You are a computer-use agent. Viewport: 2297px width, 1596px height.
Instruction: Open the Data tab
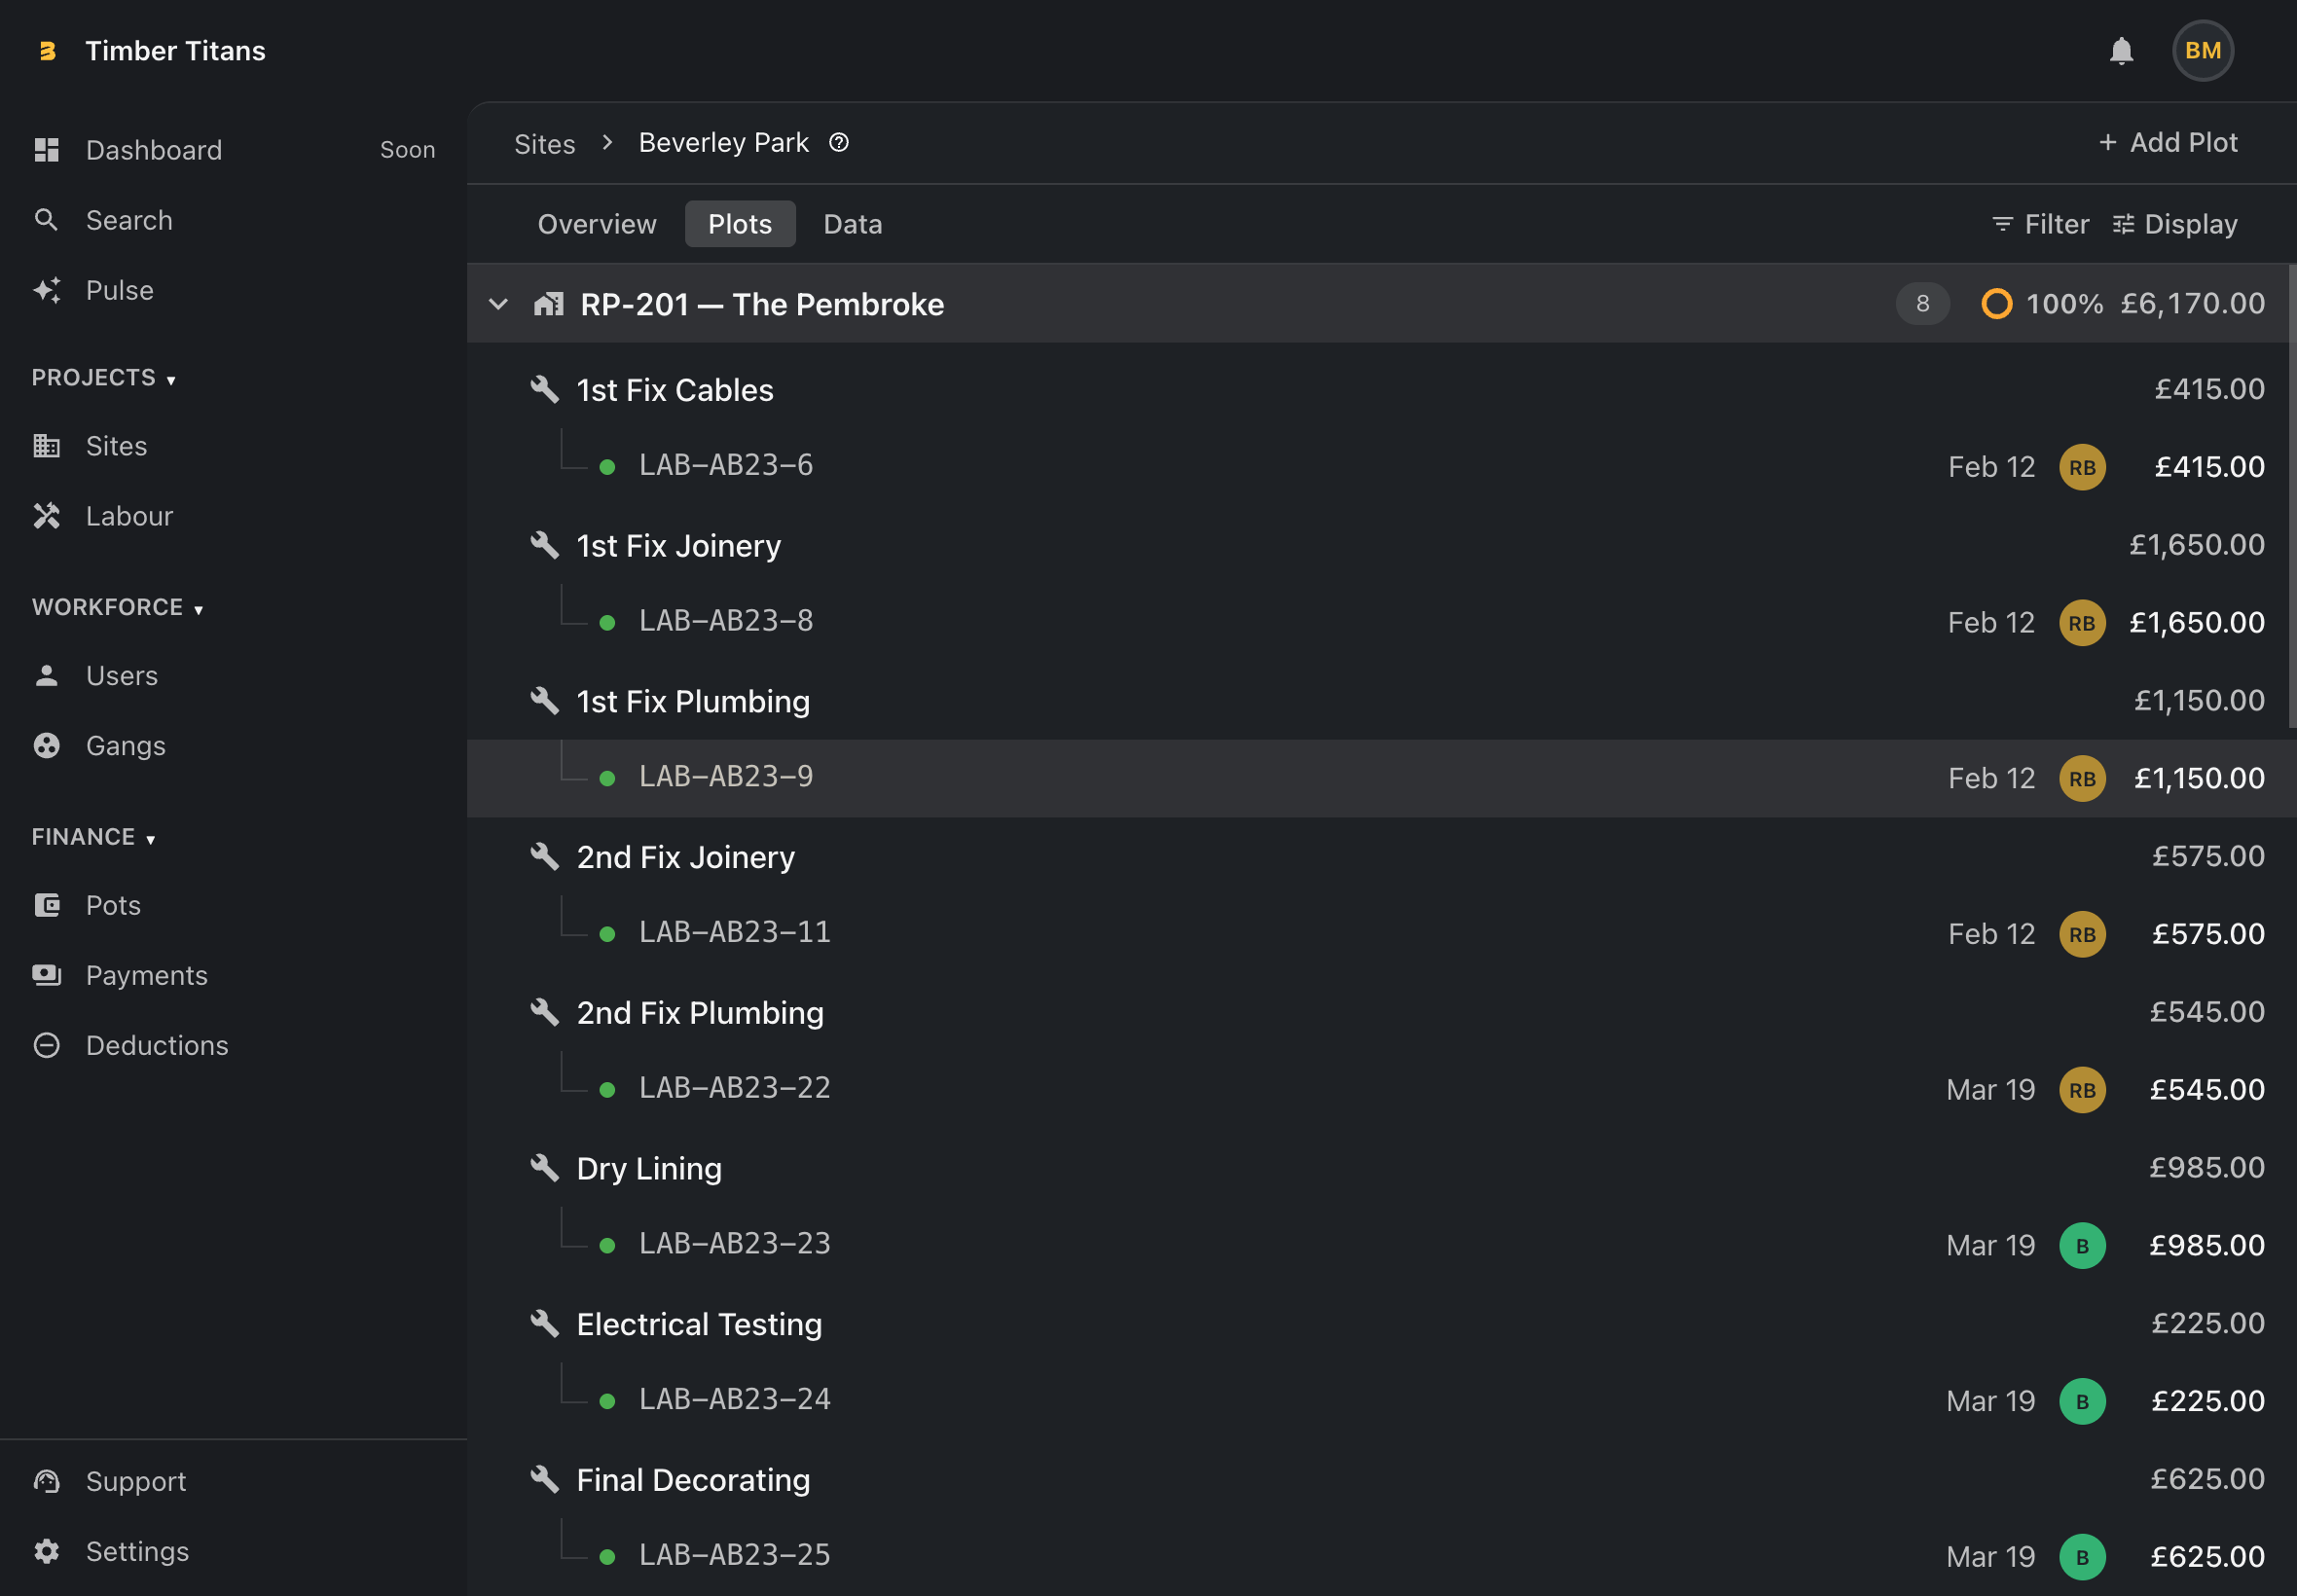(x=852, y=223)
